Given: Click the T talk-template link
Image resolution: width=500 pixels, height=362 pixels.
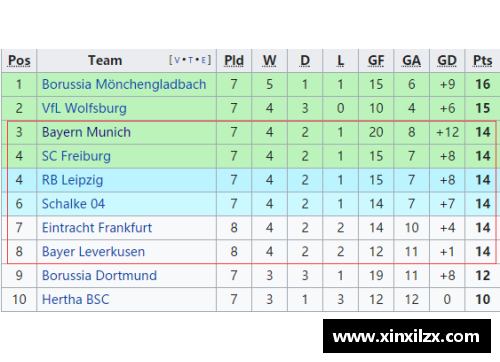Looking at the screenshot, I should click(191, 60).
